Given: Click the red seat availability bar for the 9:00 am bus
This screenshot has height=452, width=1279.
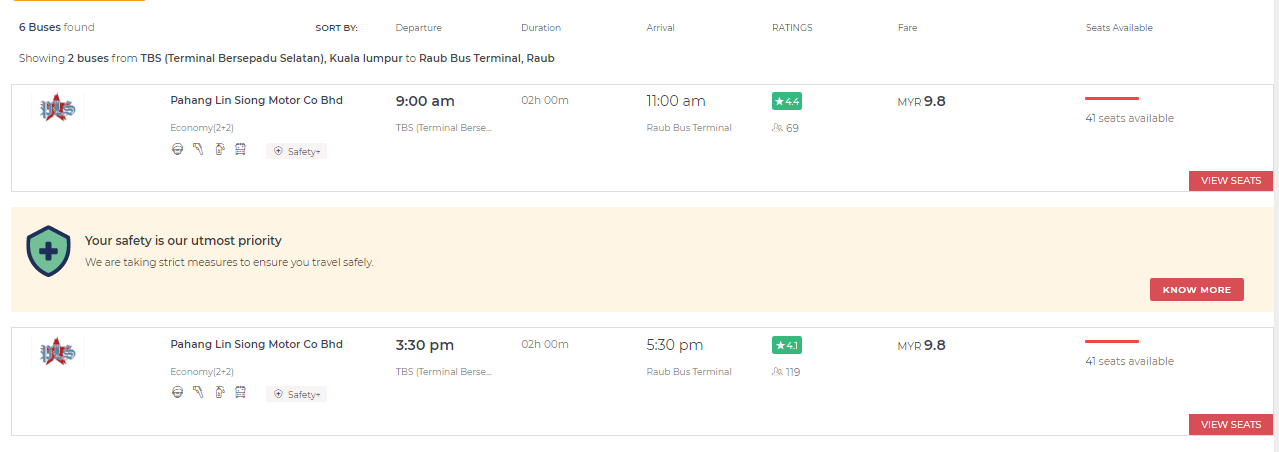Looking at the screenshot, I should [x=1112, y=98].
